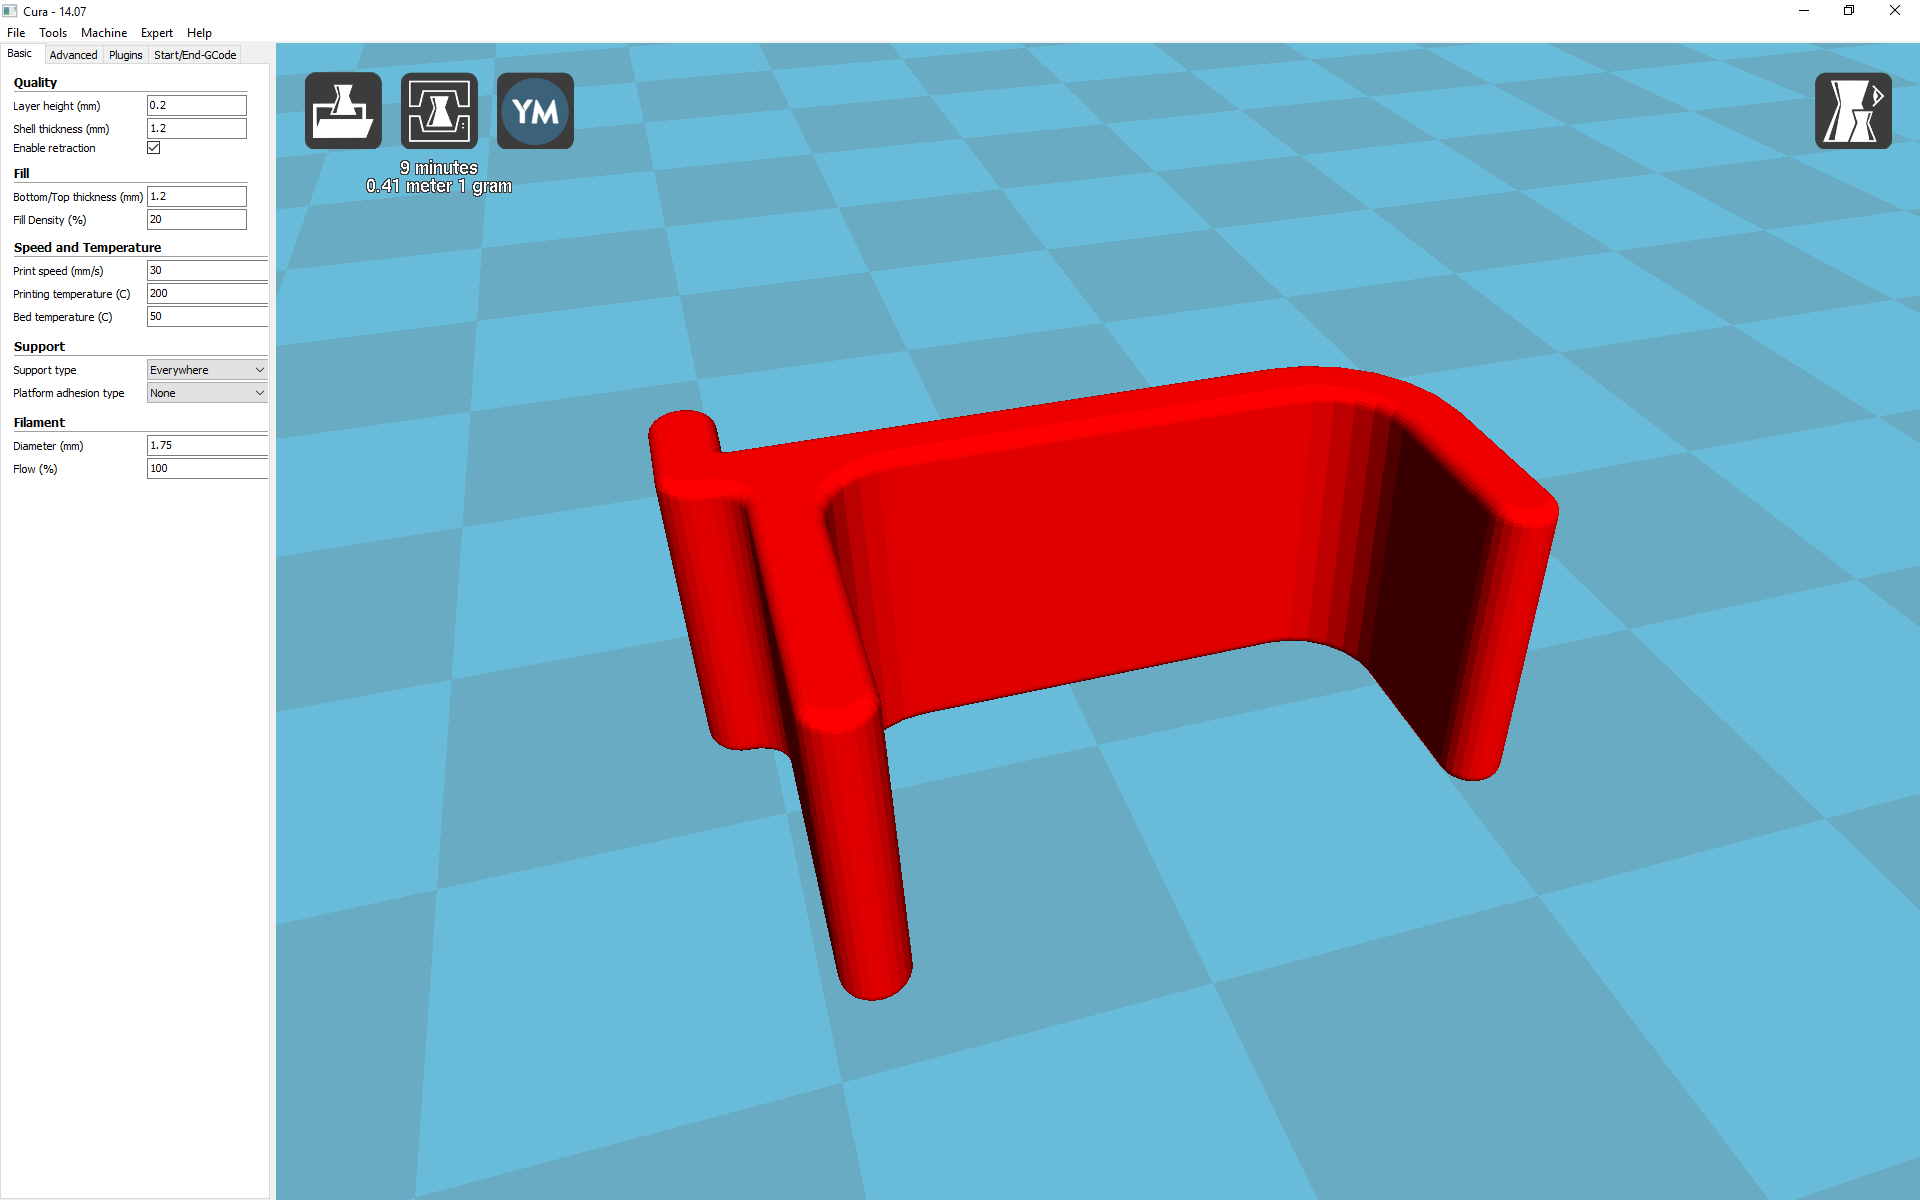Click the Printing temperature input field
The width and height of the screenshot is (1920, 1200).
coord(207,293)
